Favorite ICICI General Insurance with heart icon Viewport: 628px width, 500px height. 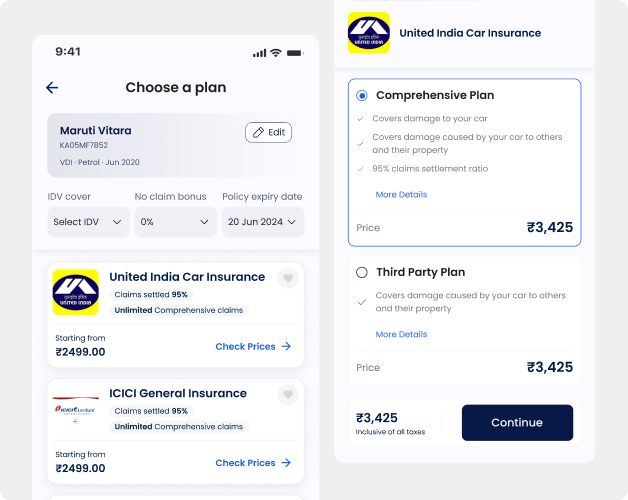click(288, 395)
